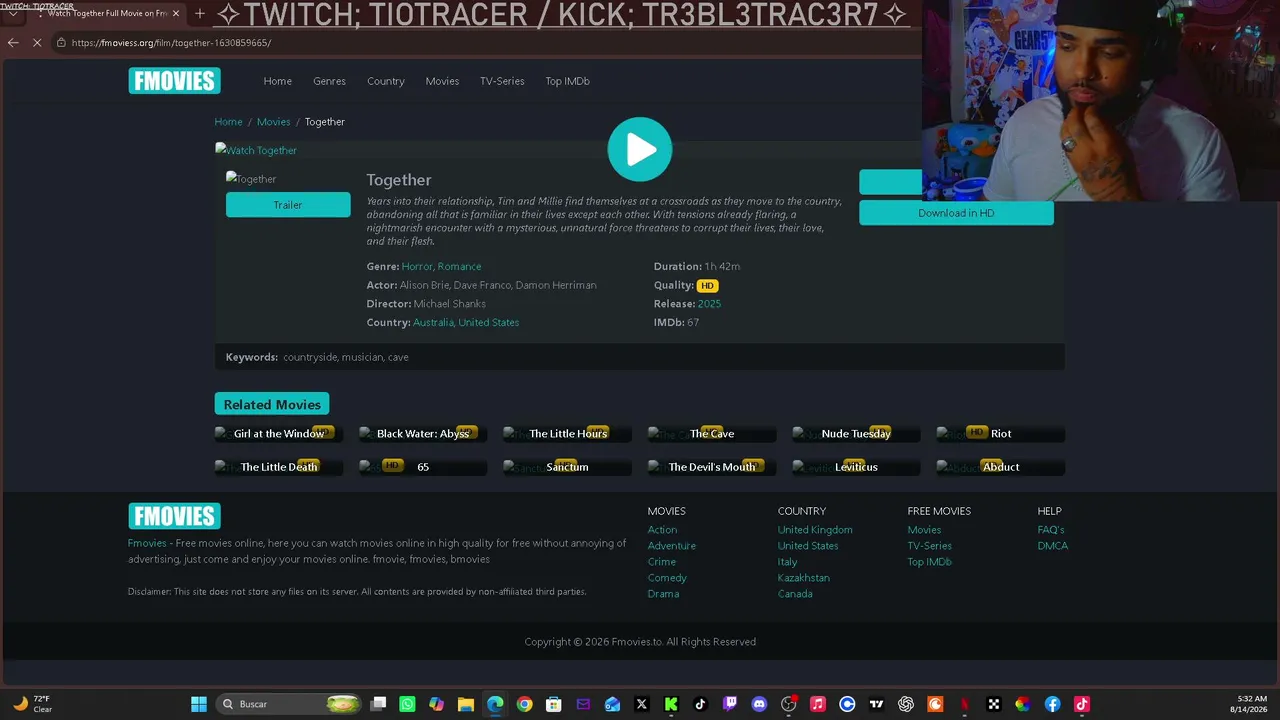Open the Drama category in the footer
Screen dimensions: 1280x720
coord(663,594)
